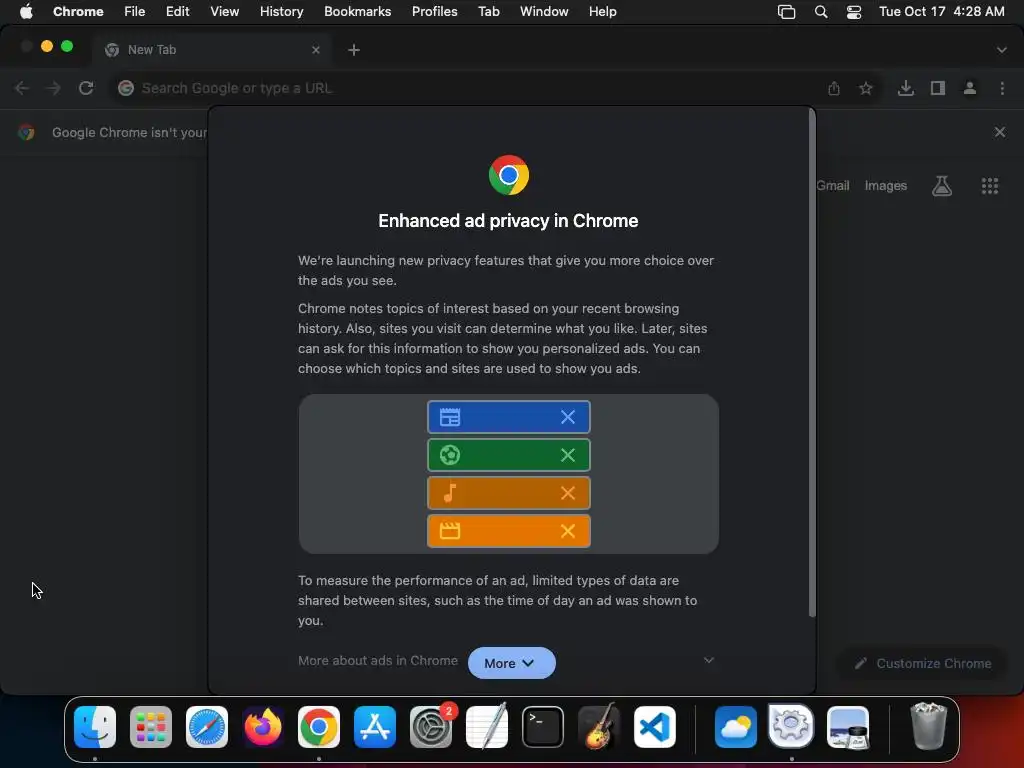Open Spotlight search in menu bar

coord(821,12)
